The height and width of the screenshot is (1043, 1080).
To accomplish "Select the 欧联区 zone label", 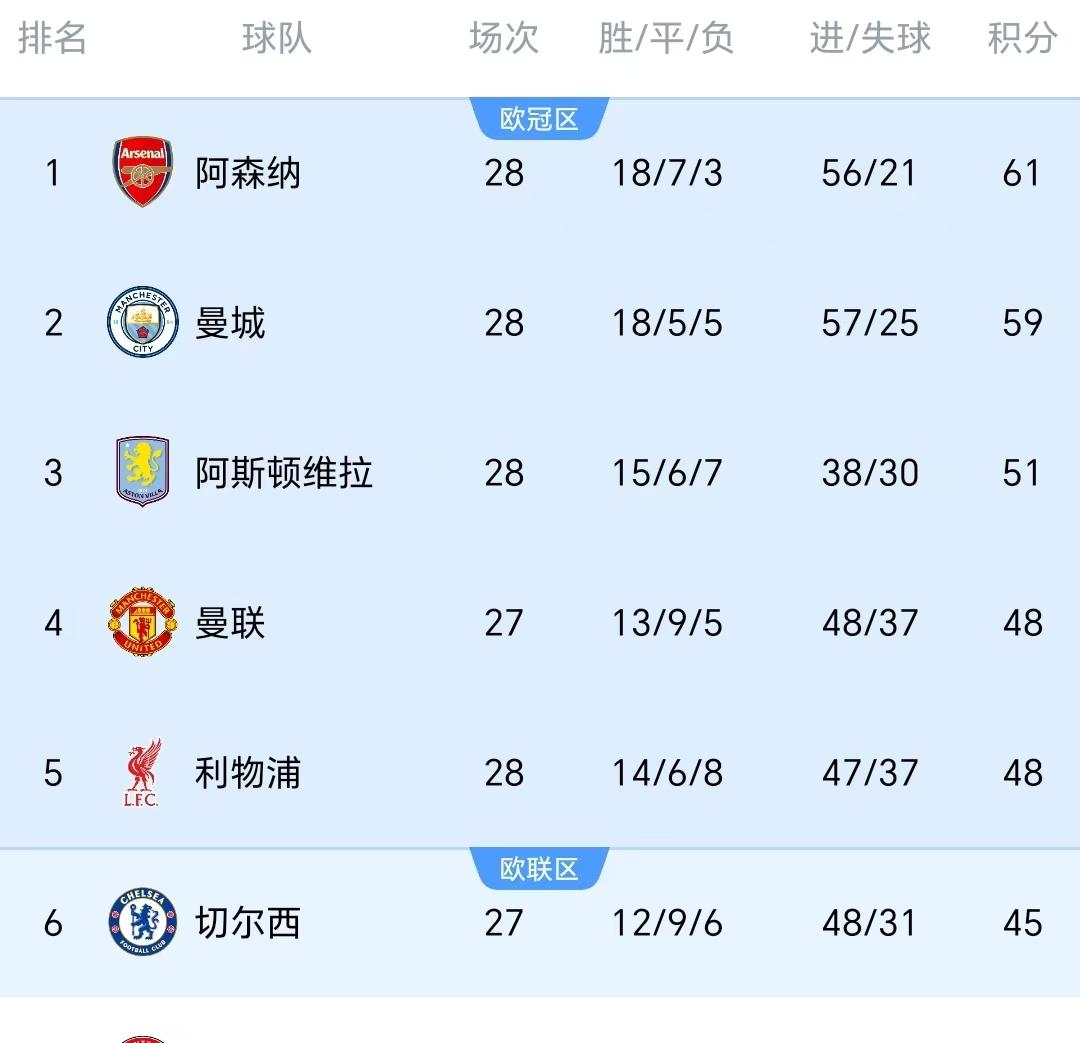I will click(539, 869).
